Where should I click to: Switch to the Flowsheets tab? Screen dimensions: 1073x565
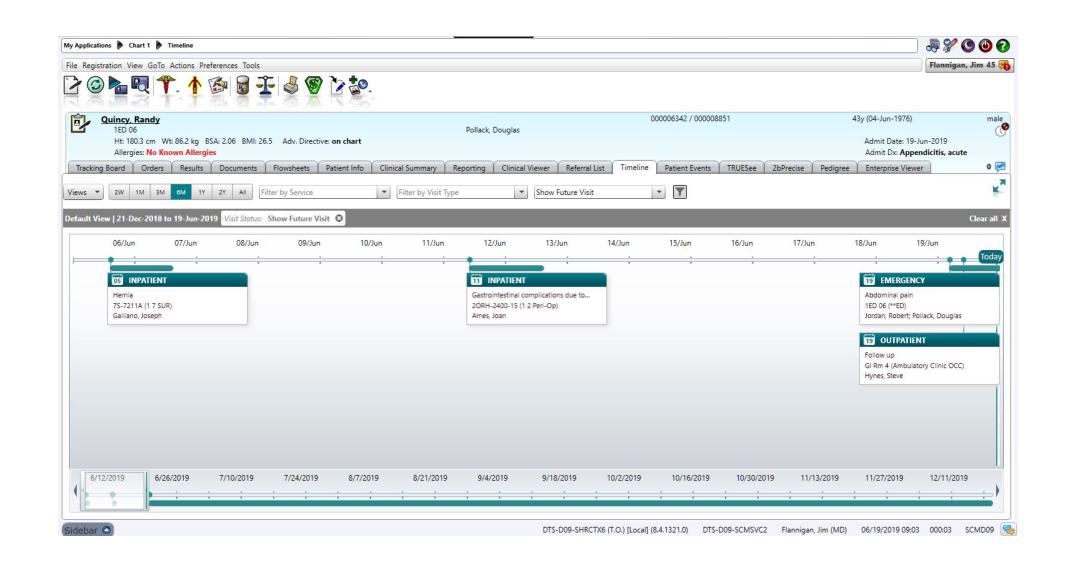tap(292, 168)
